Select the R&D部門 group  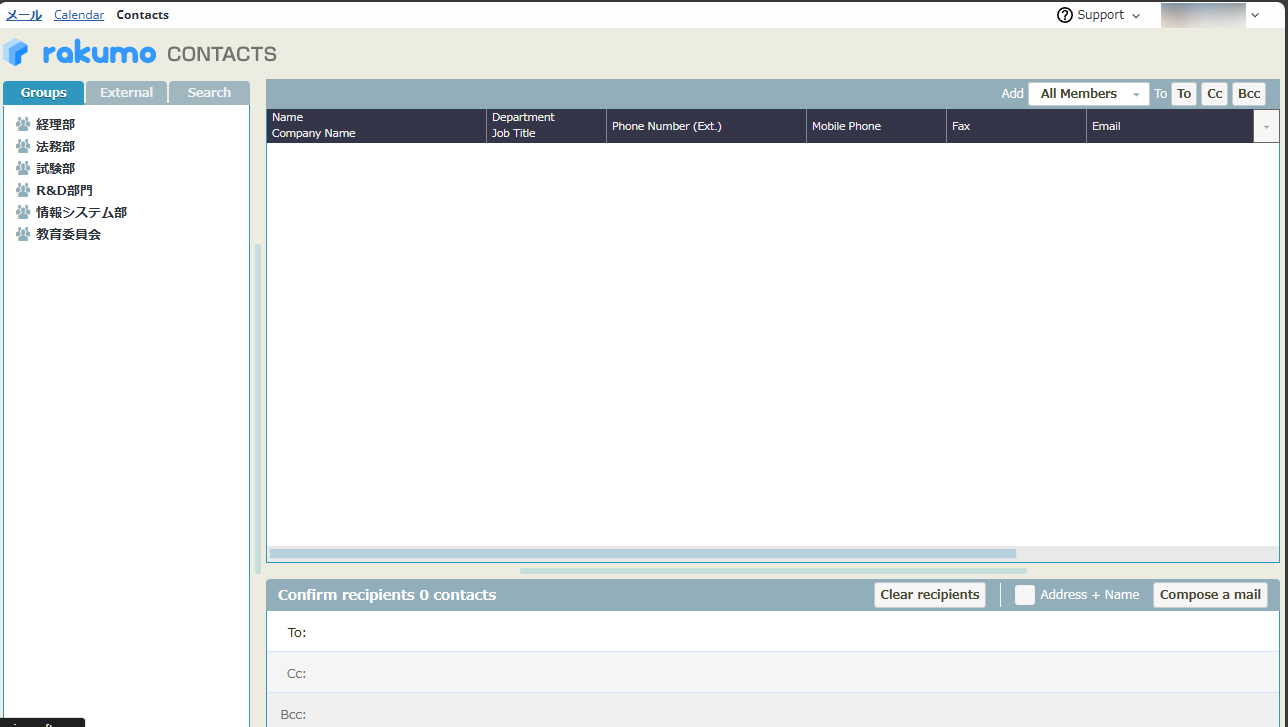[64, 190]
